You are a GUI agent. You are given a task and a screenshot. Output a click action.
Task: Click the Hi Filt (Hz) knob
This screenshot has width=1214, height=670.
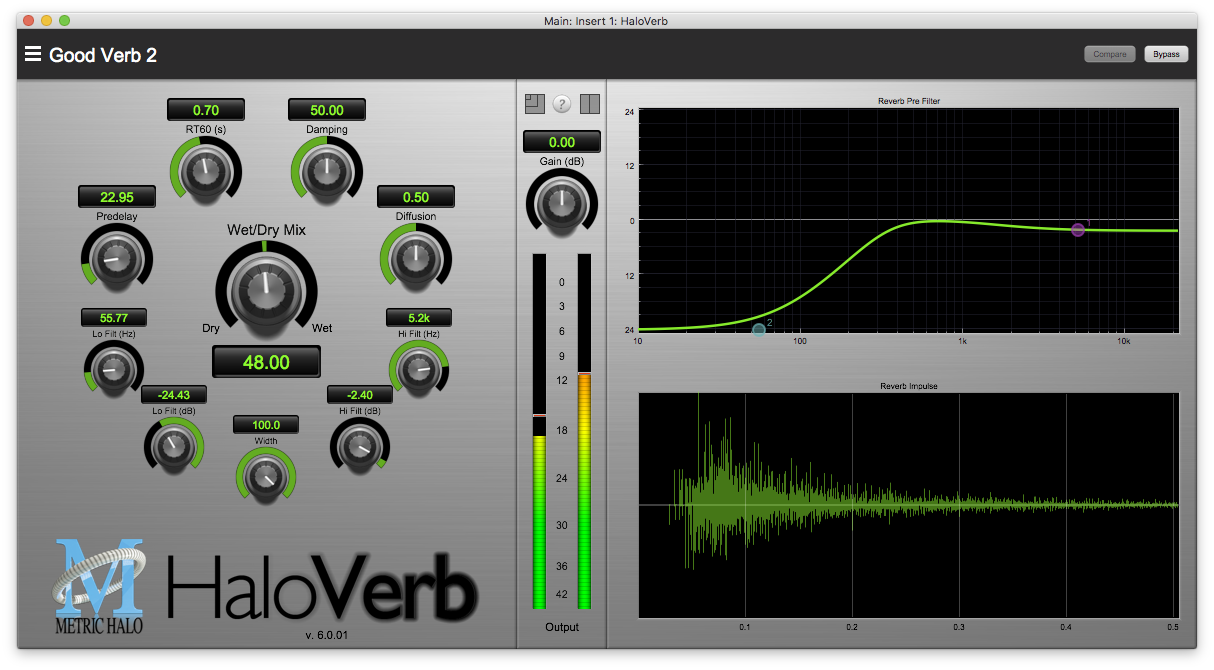coord(418,368)
